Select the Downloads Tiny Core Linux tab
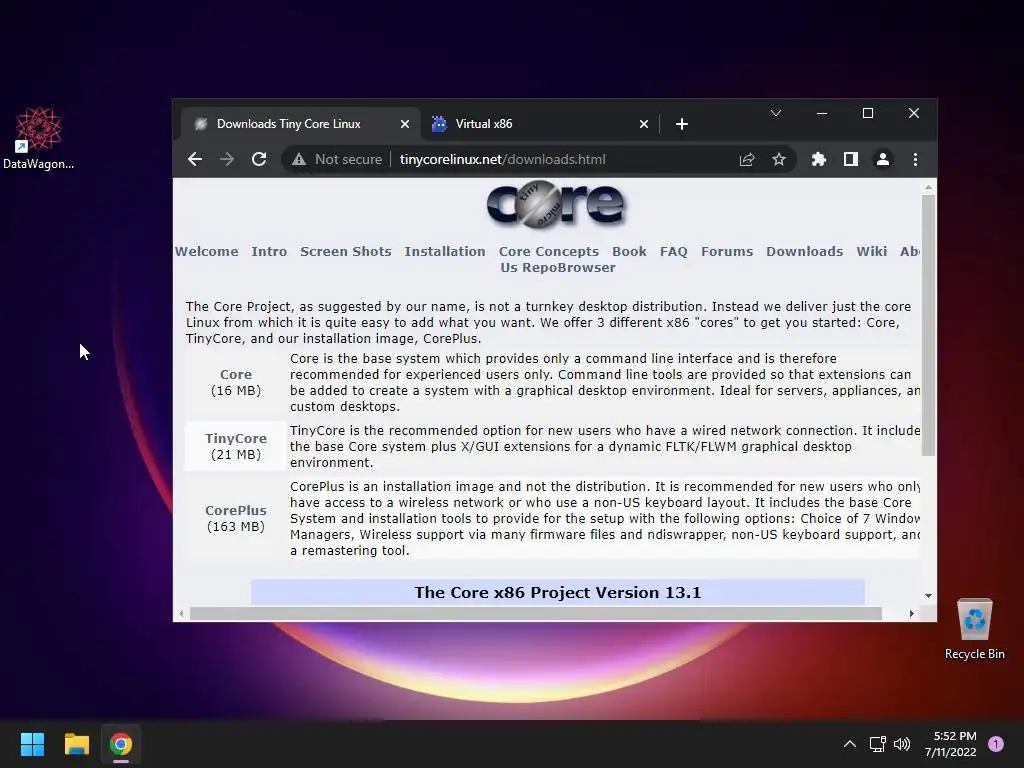 (301, 124)
